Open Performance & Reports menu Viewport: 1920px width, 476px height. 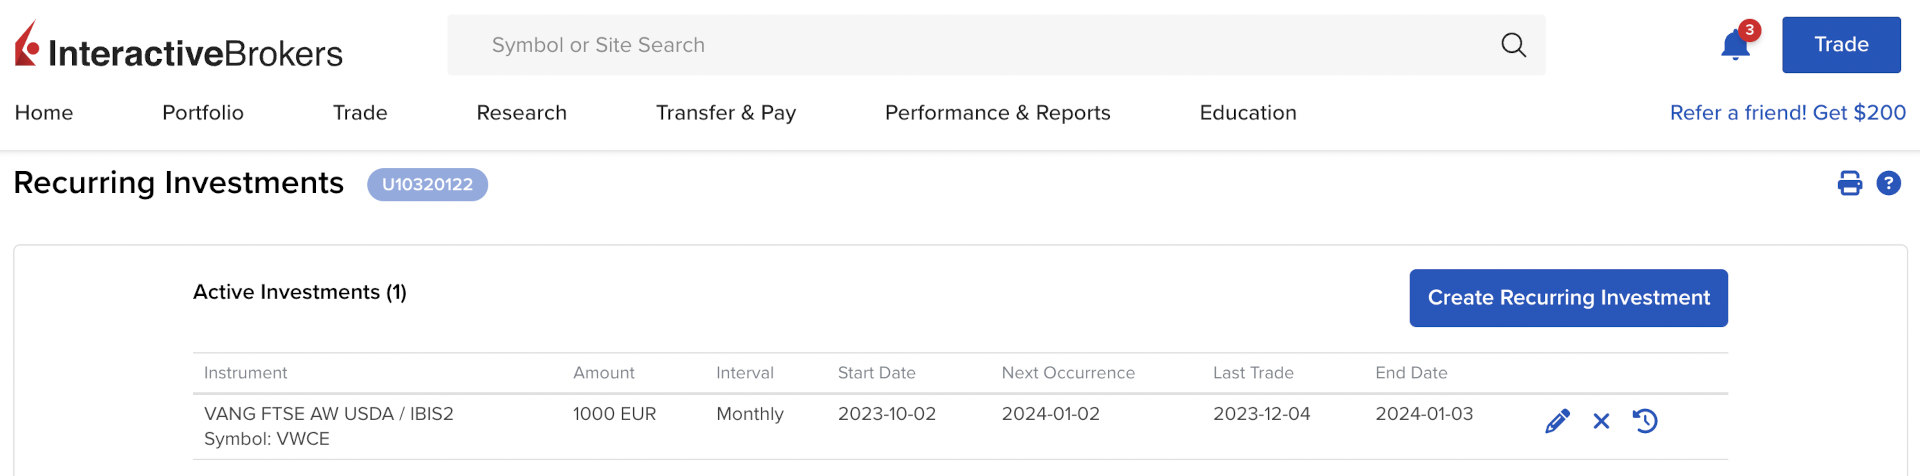click(997, 113)
